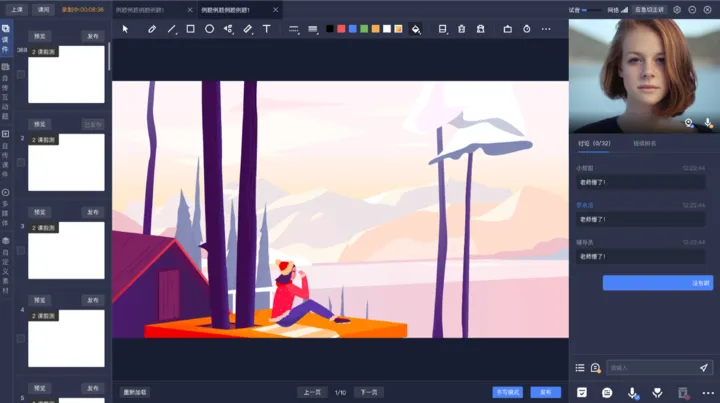Go to previous page with 上一页

pos(312,392)
